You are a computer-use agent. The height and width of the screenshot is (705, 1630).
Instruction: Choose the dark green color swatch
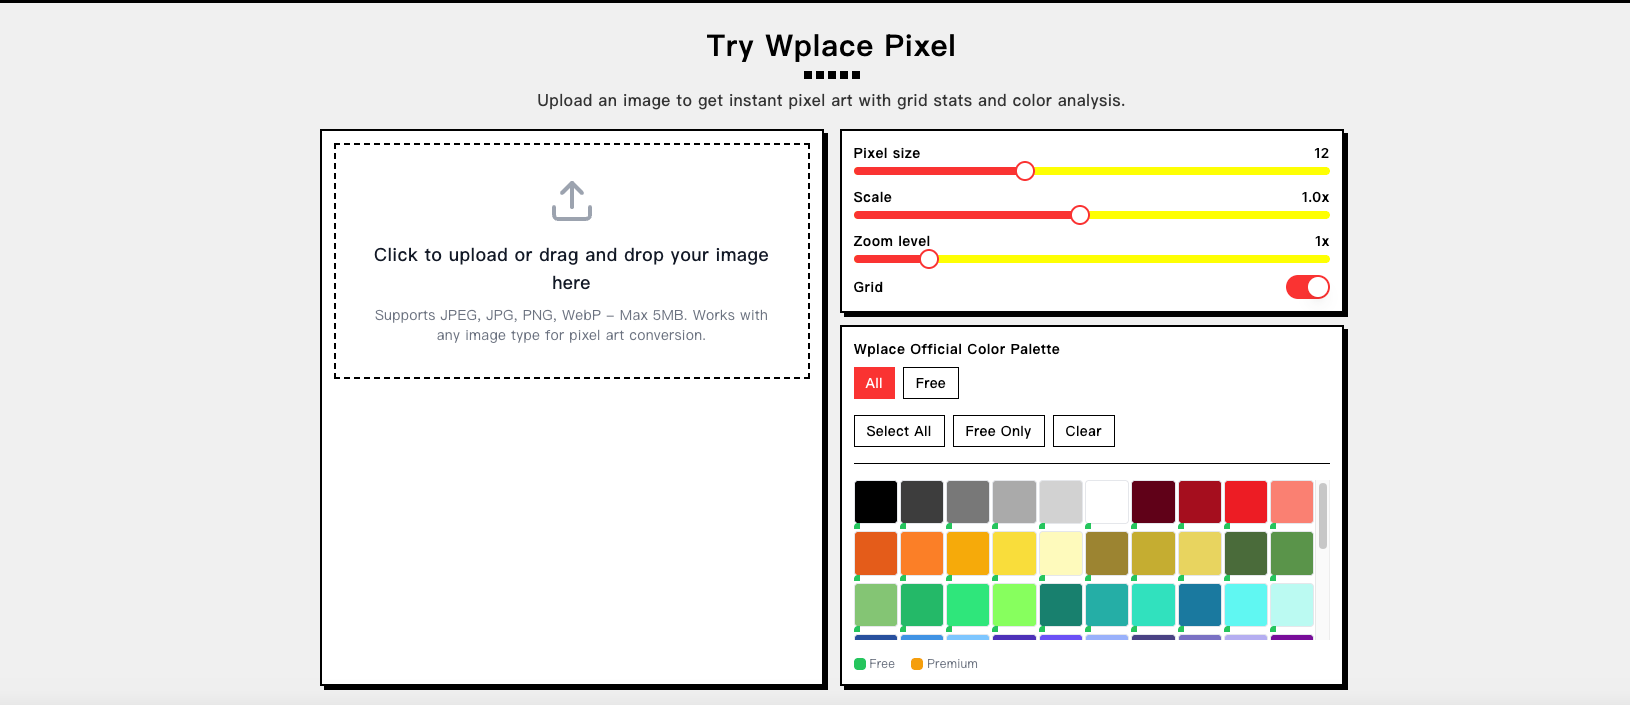coord(1246,553)
